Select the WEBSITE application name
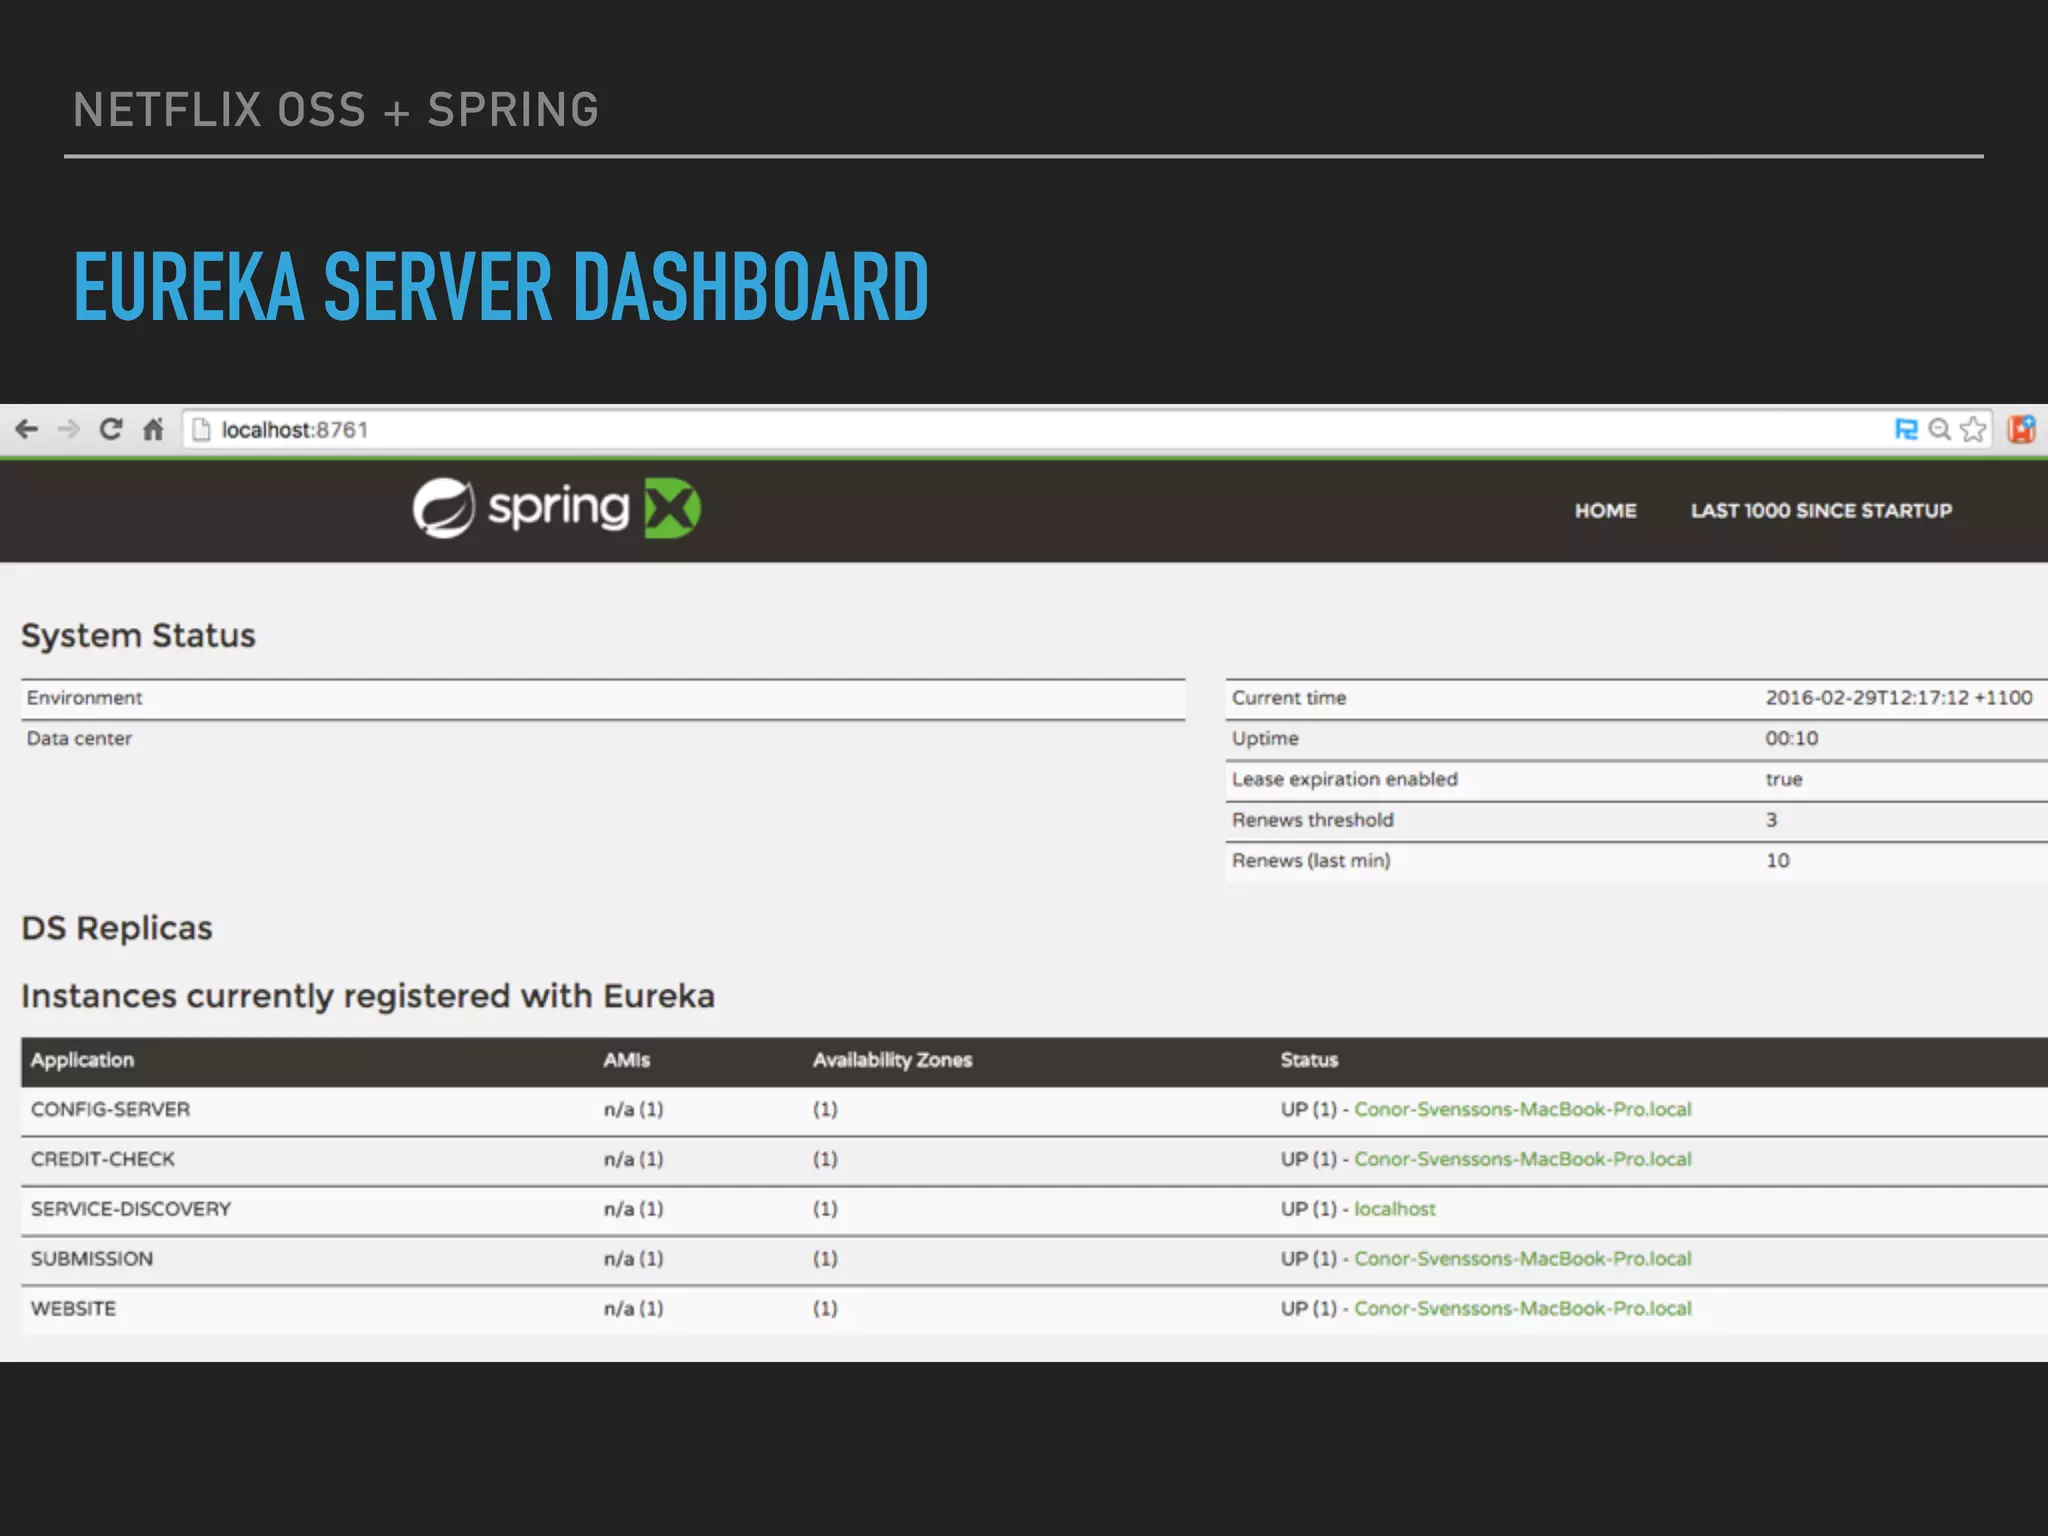 [x=73, y=1309]
